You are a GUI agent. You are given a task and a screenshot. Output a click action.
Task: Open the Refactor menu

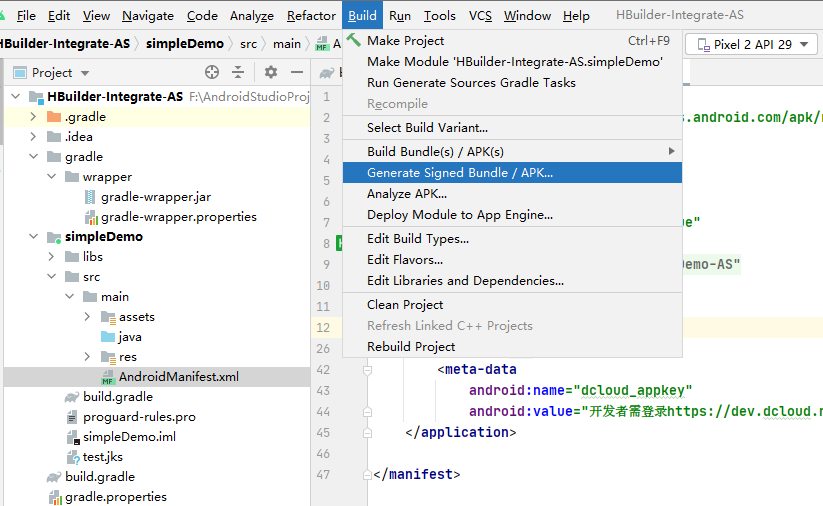311,16
